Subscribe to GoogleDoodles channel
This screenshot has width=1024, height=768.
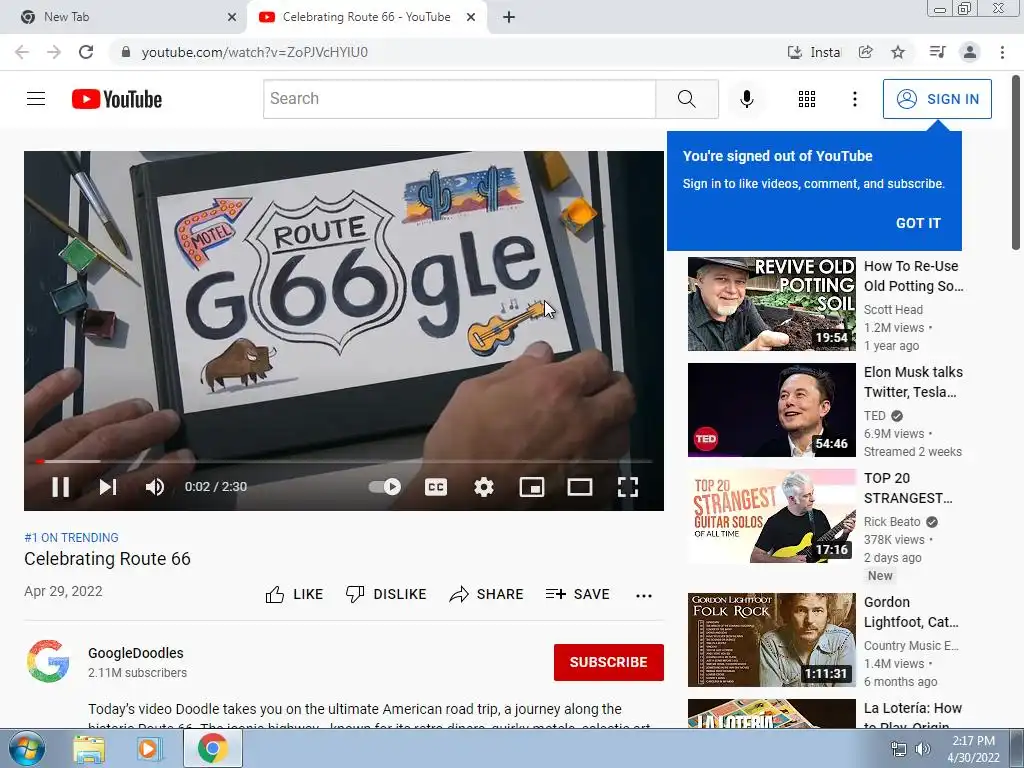click(609, 662)
